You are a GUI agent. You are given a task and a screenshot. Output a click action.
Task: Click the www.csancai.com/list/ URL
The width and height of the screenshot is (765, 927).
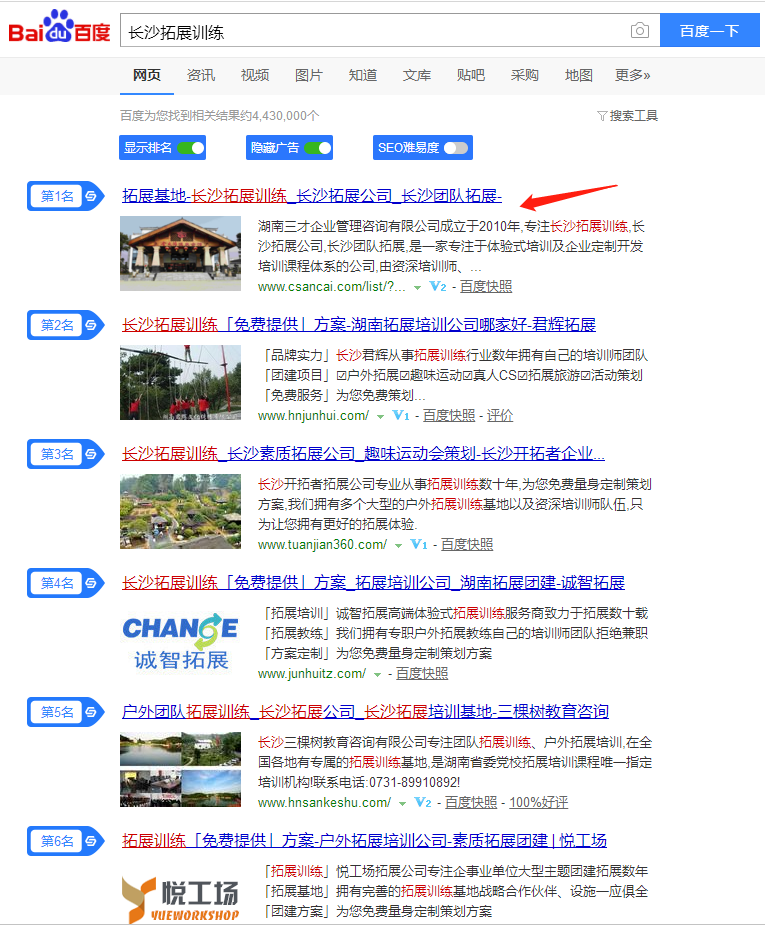[332, 287]
